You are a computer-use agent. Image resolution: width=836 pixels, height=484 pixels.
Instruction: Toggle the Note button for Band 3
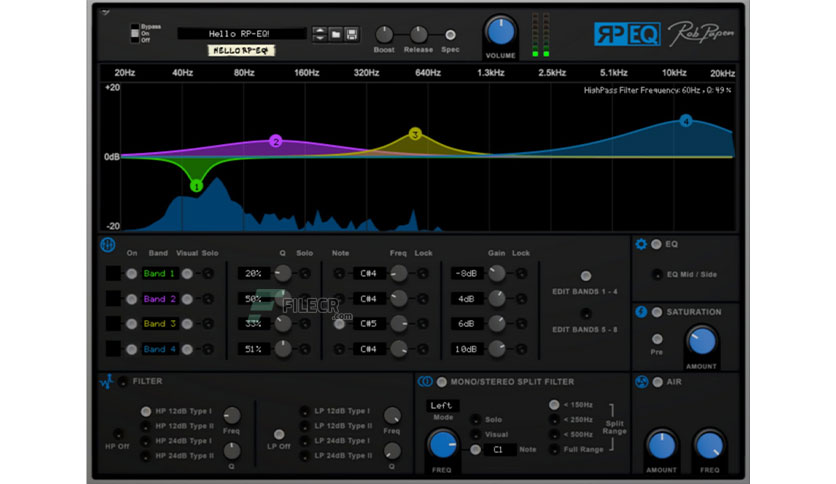tap(339, 324)
